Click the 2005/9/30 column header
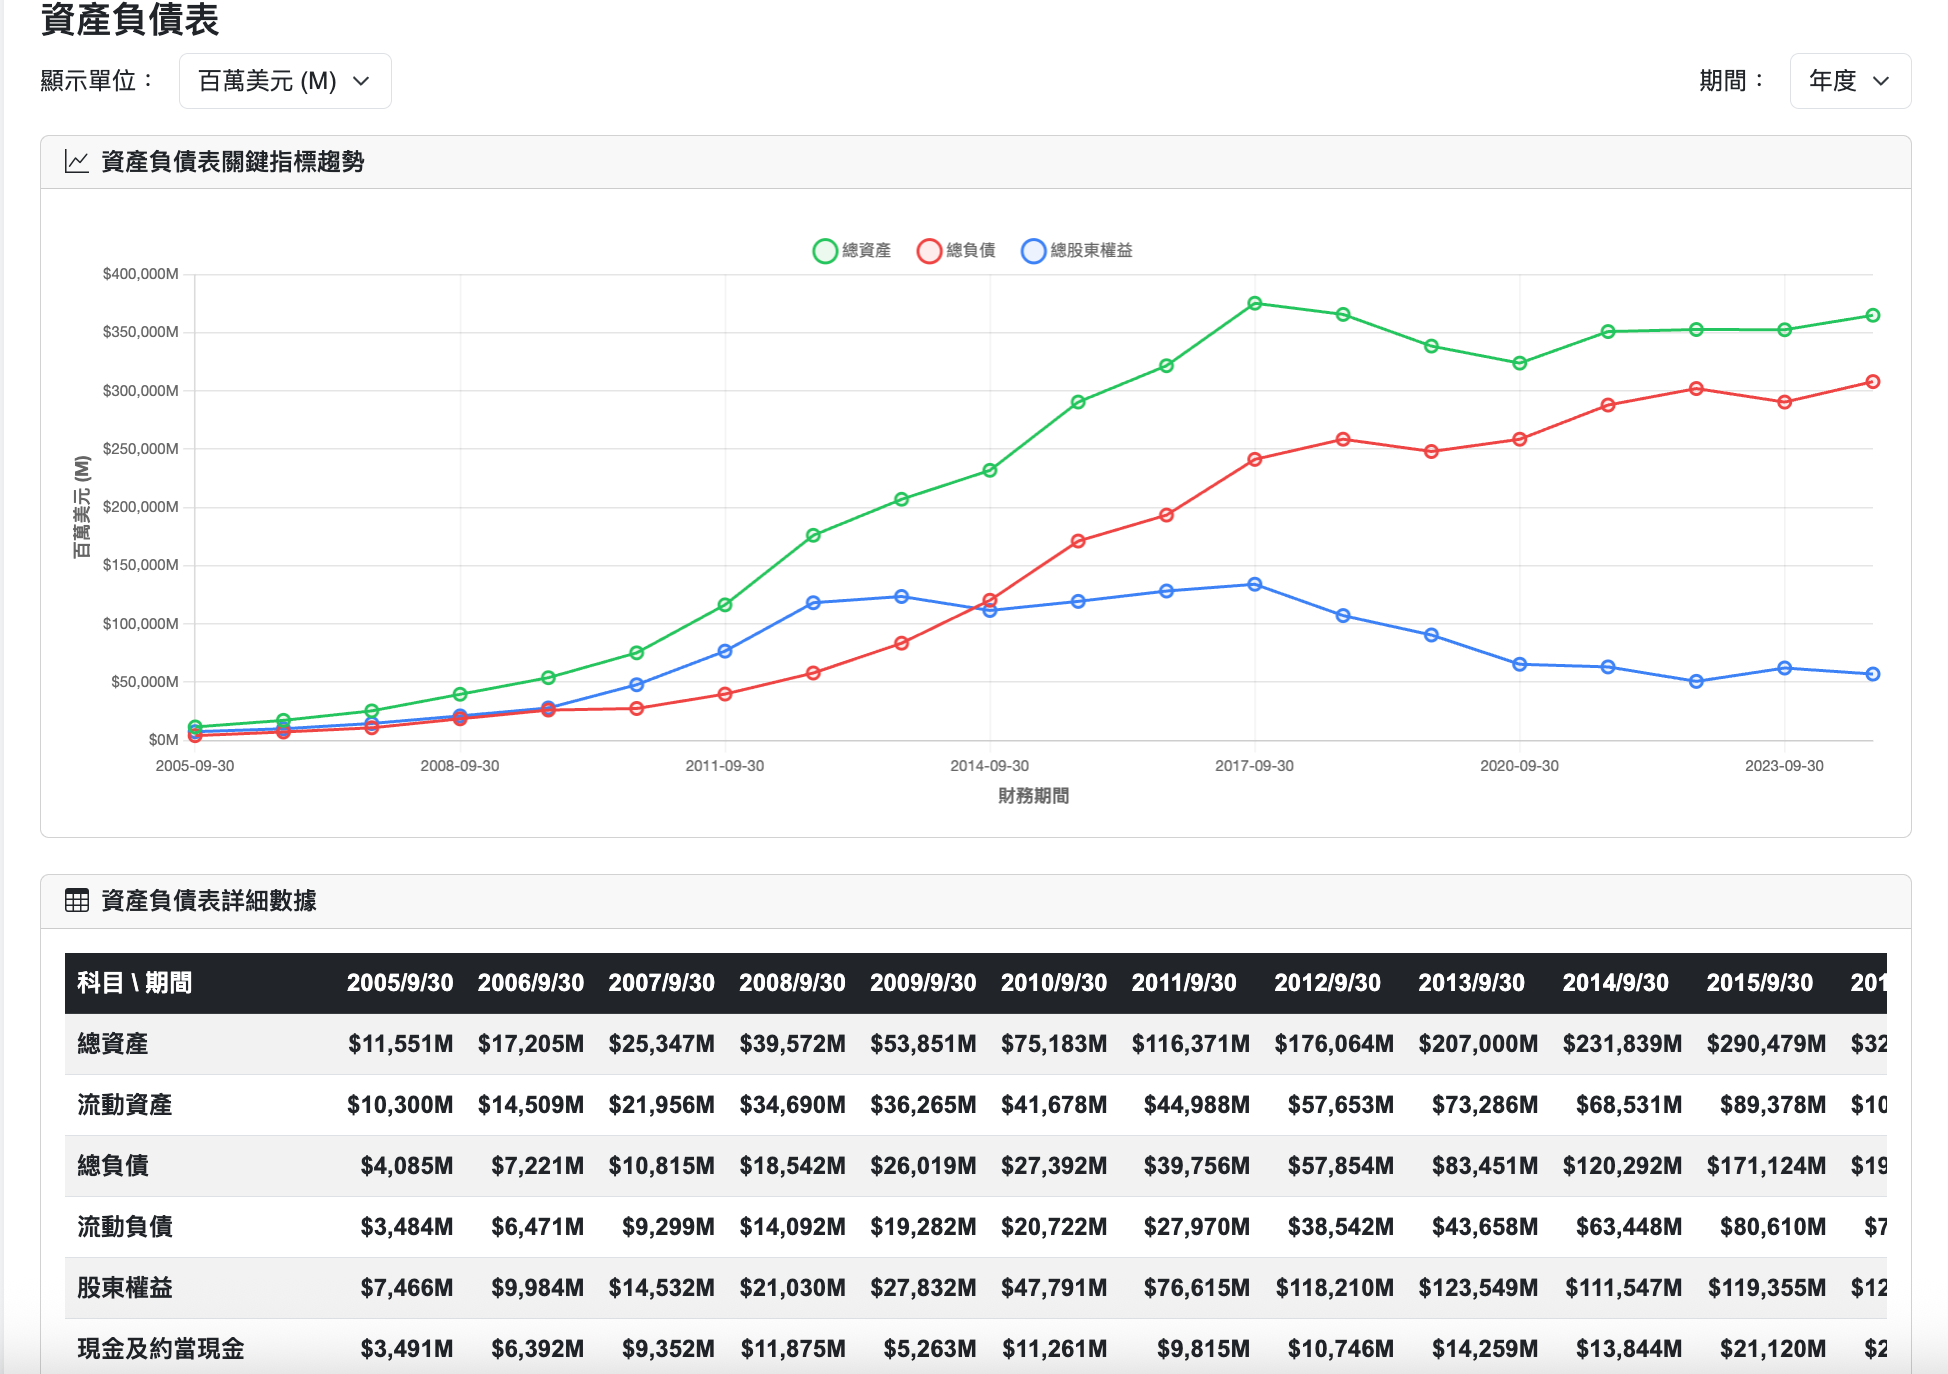Image resolution: width=1948 pixels, height=1374 pixels. pyautogui.click(x=400, y=983)
